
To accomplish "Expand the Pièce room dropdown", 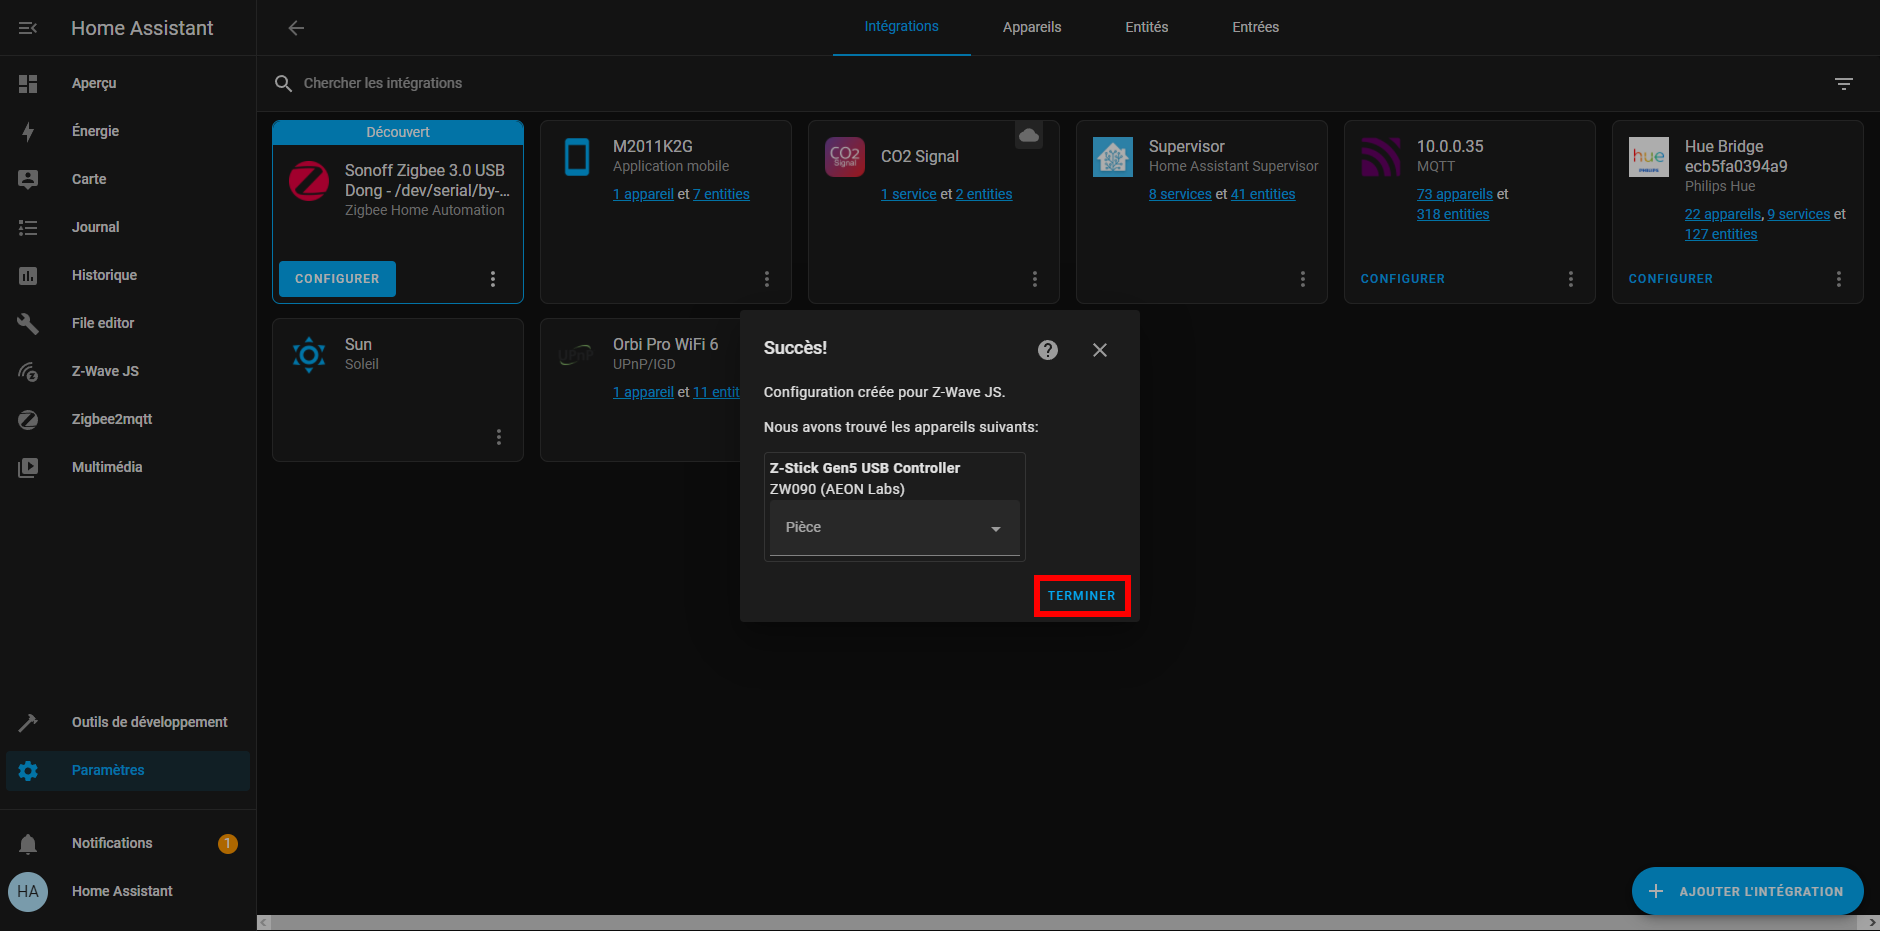I will pos(895,528).
